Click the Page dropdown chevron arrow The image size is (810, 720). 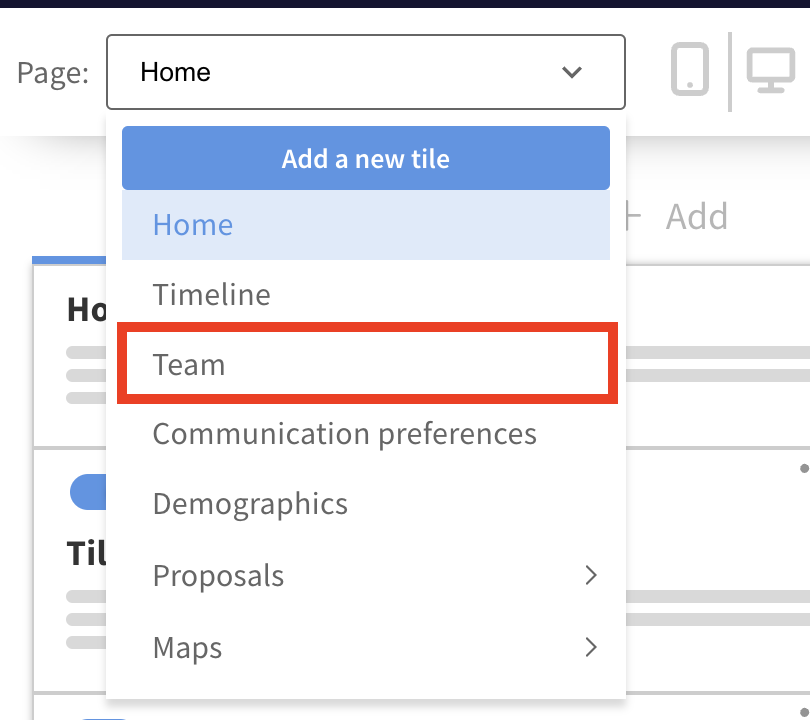[572, 72]
